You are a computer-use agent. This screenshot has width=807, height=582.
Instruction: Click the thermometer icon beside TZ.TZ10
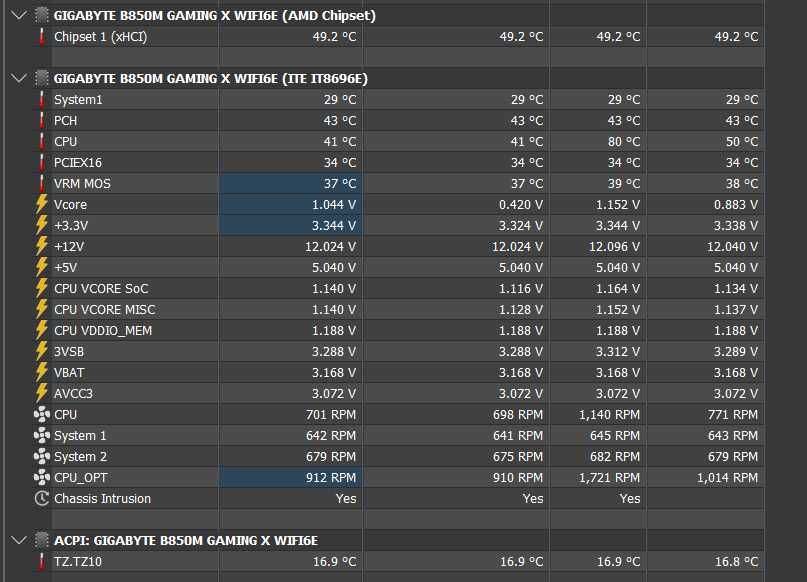(42, 562)
